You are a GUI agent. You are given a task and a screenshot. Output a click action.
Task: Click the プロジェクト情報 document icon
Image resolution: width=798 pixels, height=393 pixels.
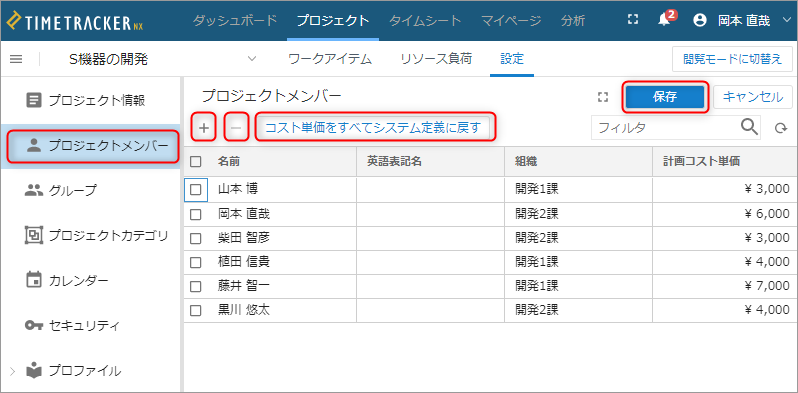click(x=34, y=100)
